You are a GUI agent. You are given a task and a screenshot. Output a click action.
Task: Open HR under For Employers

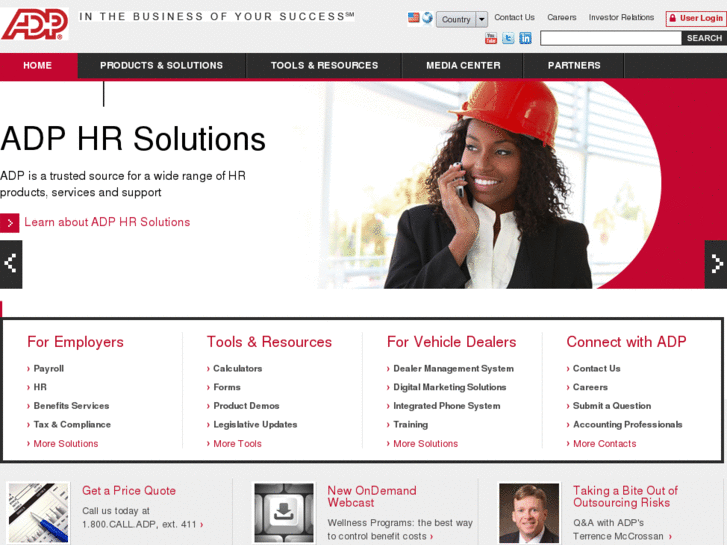point(40,387)
